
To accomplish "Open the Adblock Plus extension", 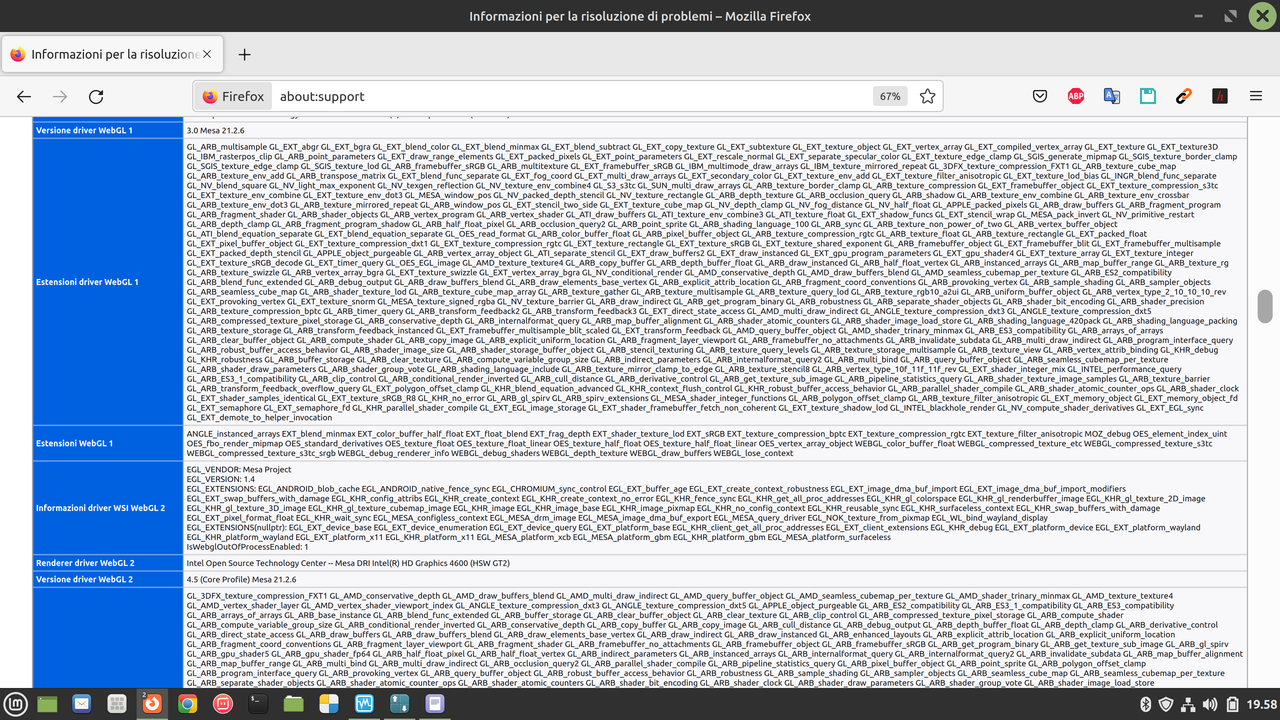I will click(1076, 96).
